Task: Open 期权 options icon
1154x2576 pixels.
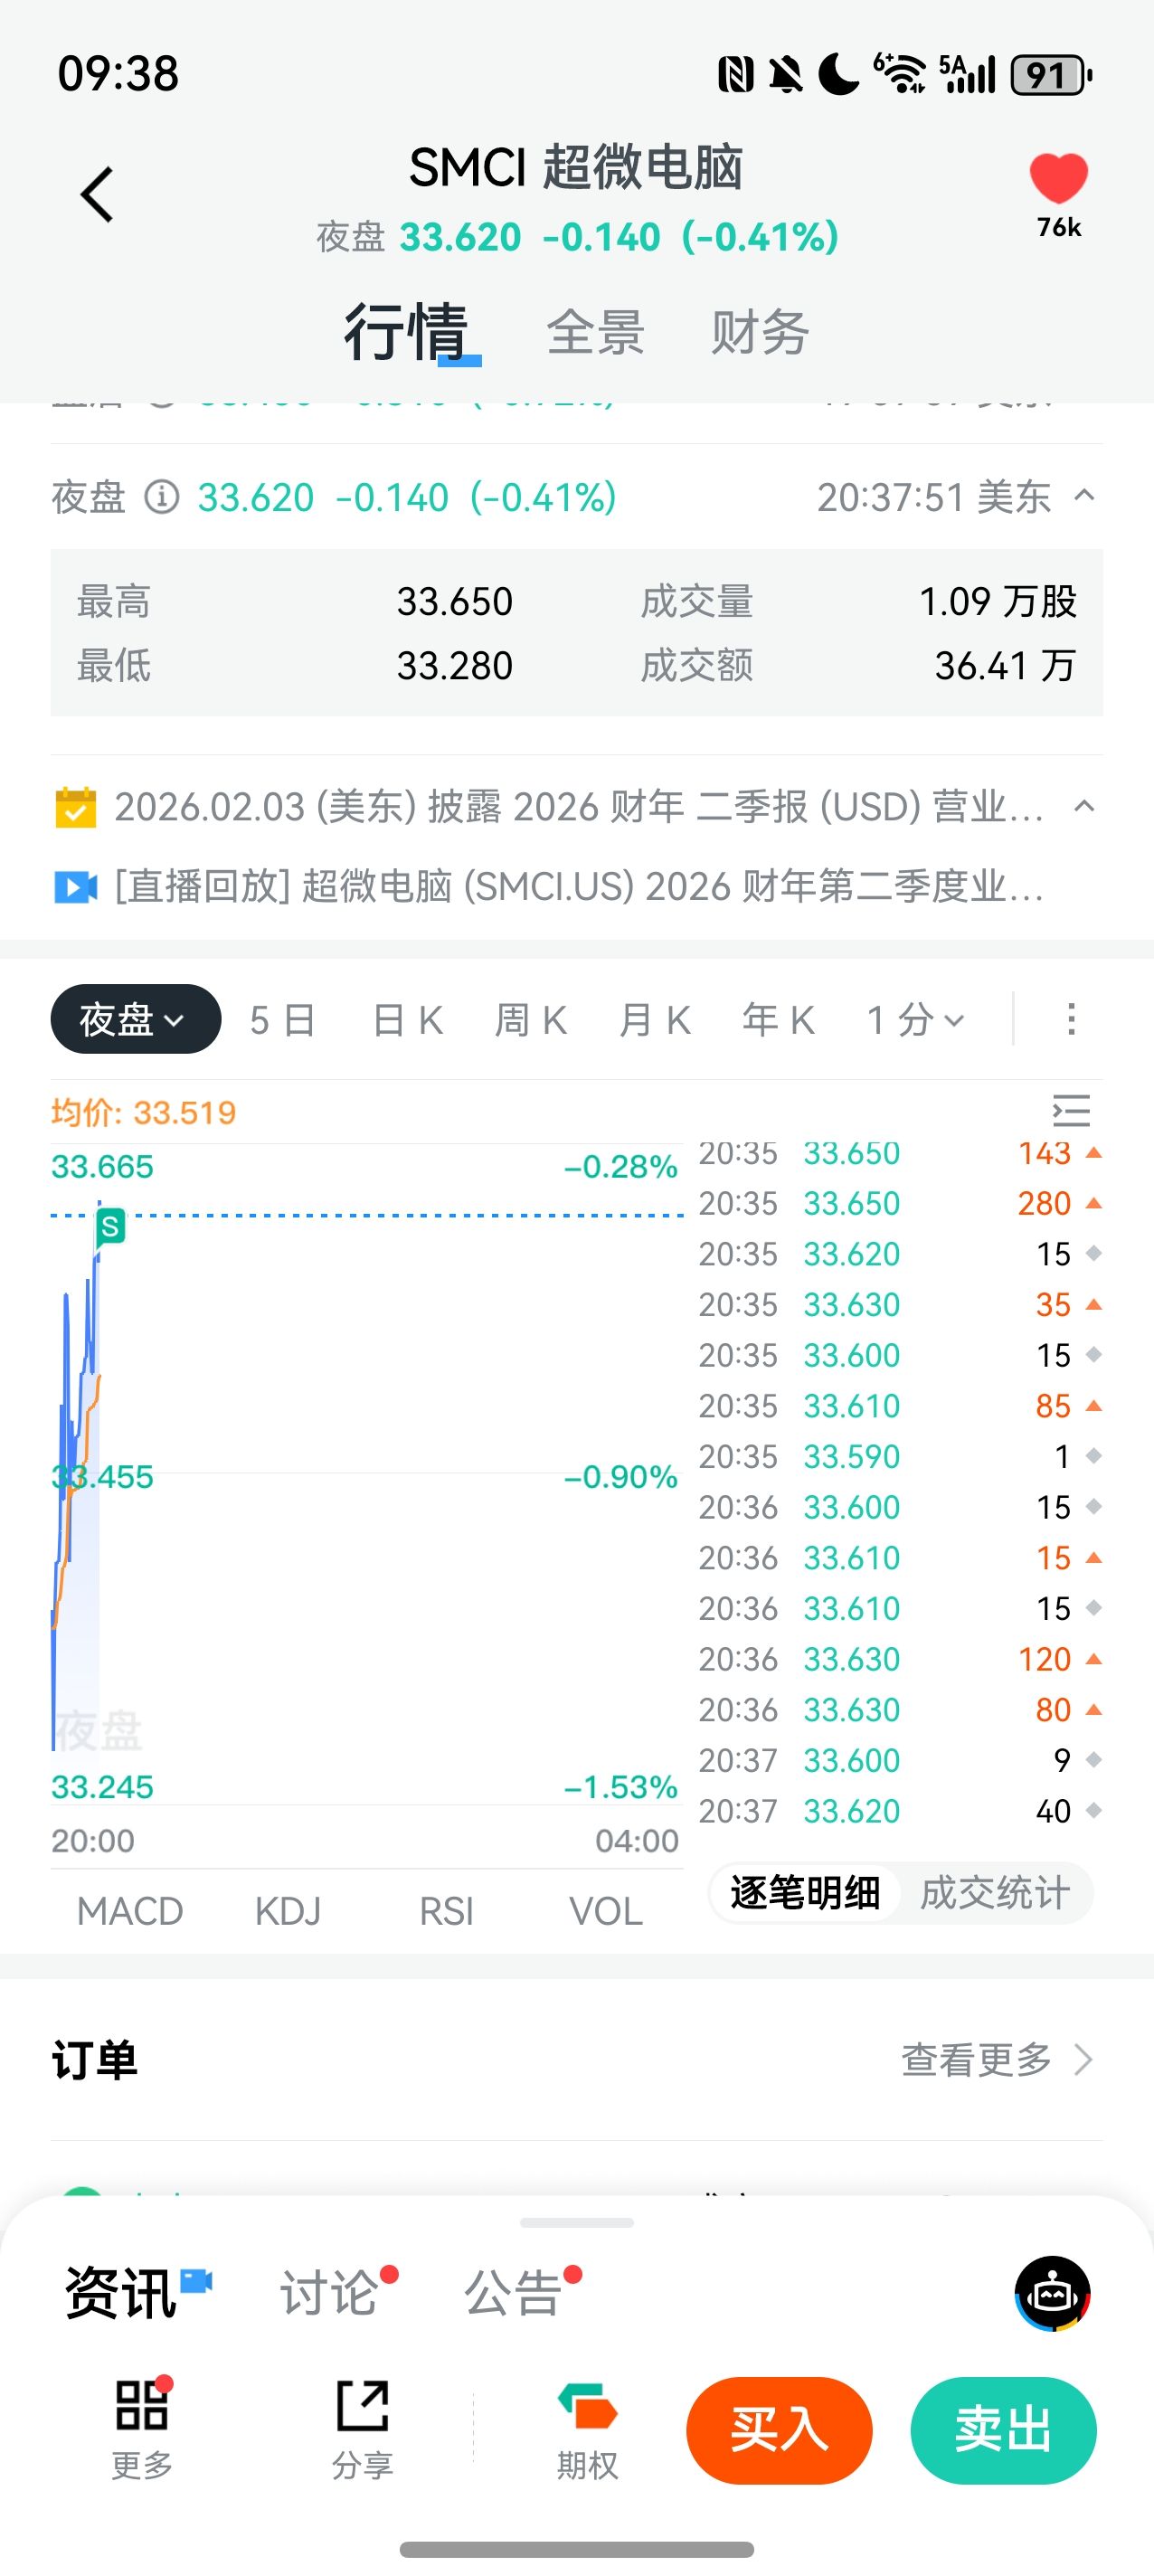Action: coord(587,2427)
